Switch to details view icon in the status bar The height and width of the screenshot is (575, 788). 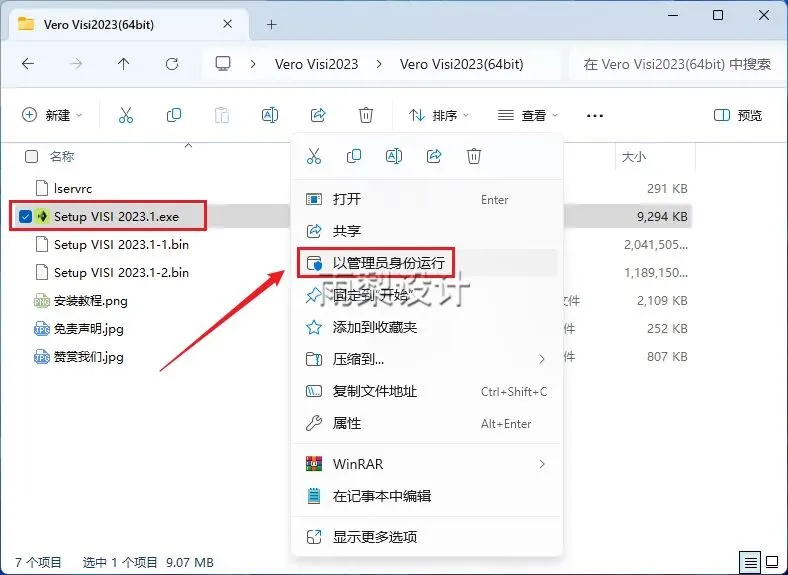[751, 562]
